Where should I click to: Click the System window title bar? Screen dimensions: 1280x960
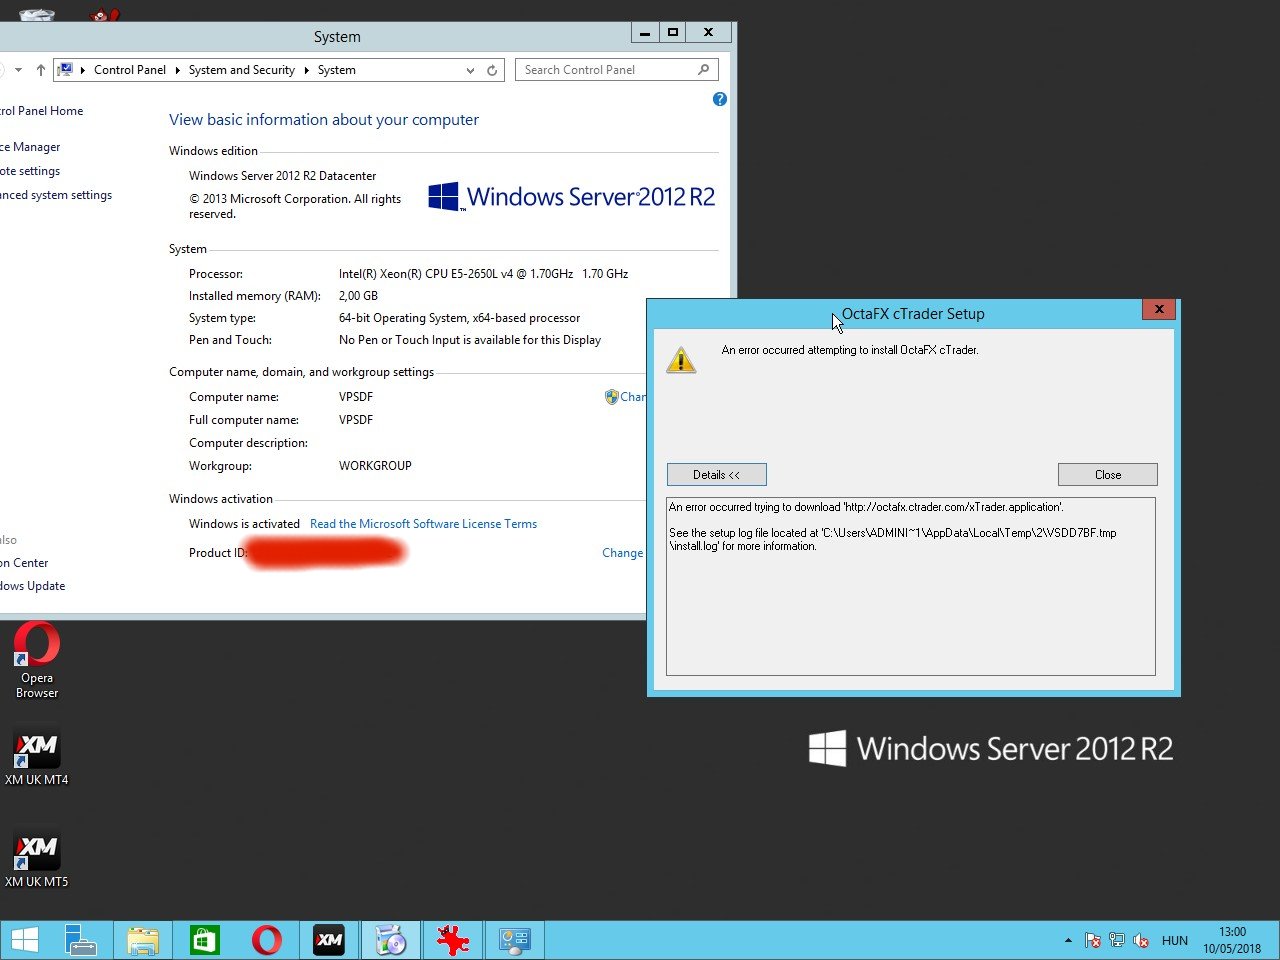coord(337,37)
